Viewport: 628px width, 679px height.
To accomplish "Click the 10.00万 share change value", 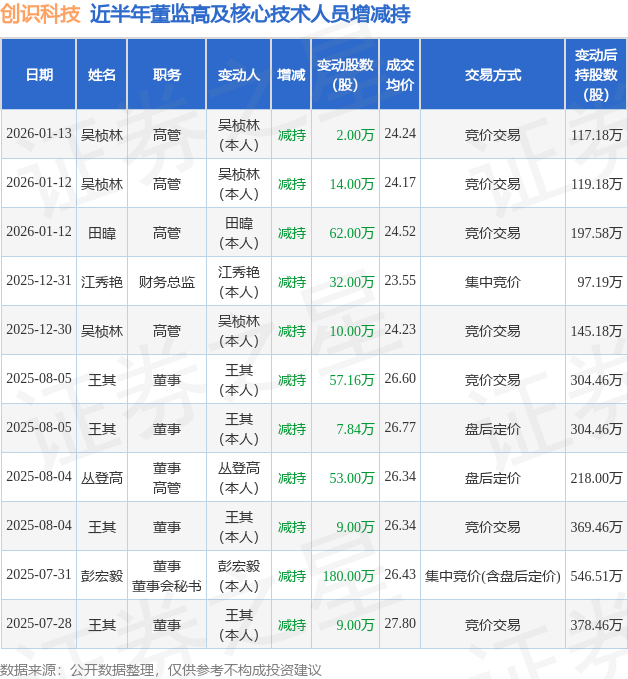I will [x=352, y=331].
